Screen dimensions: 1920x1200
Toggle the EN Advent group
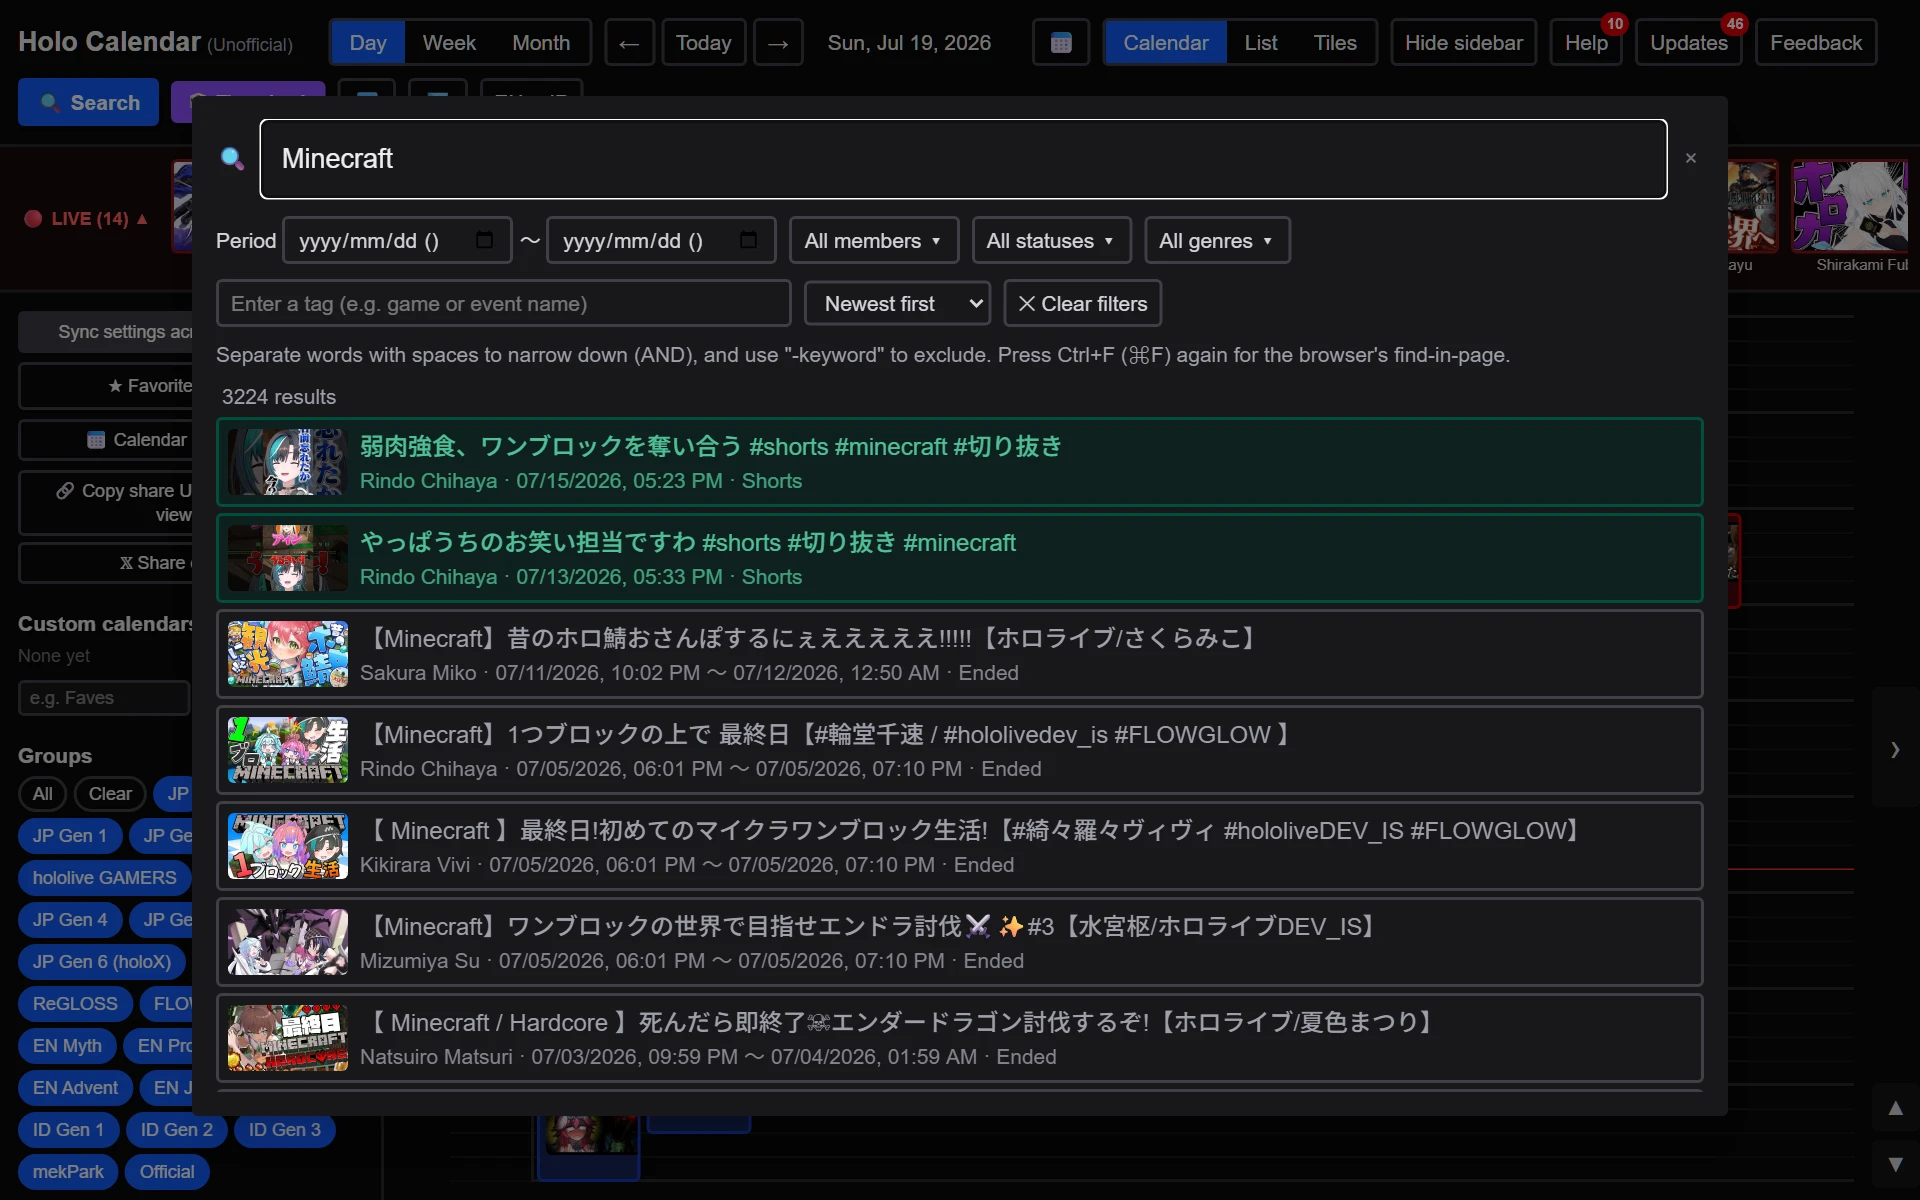click(75, 1087)
